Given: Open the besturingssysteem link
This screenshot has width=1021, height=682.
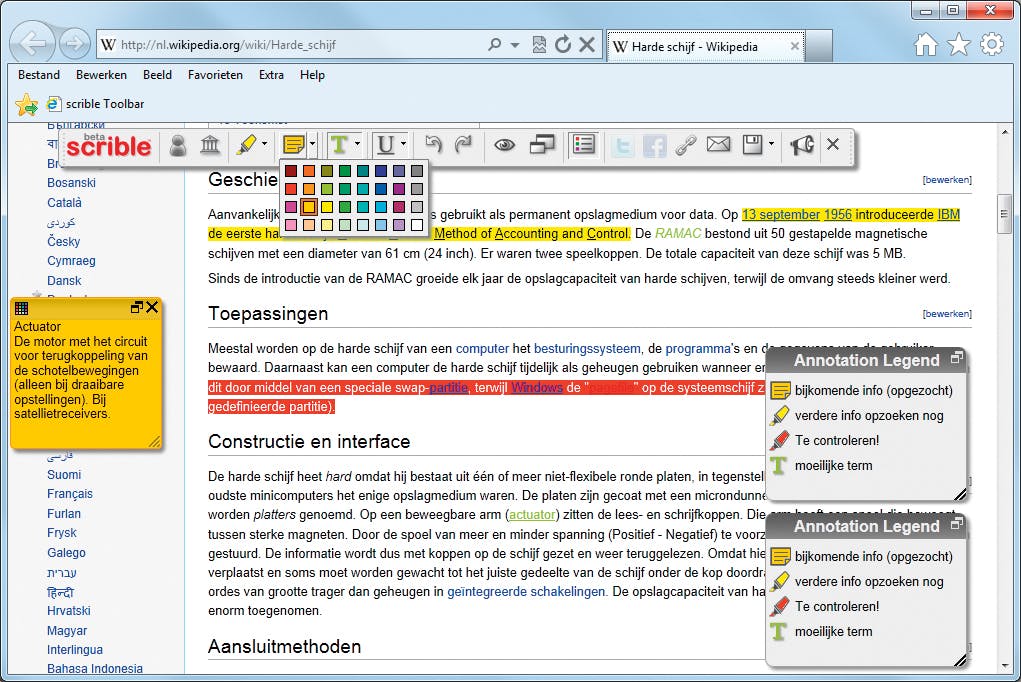Looking at the screenshot, I should 587,348.
